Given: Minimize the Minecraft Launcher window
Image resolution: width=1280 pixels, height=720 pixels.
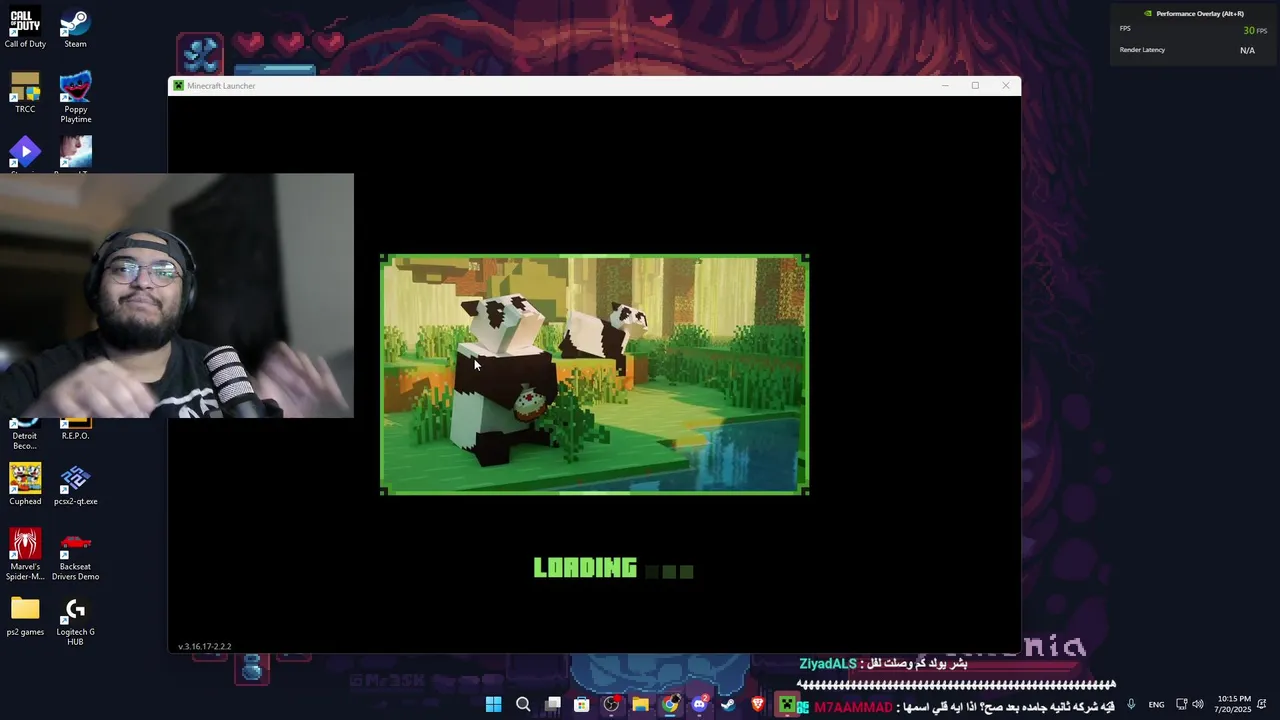Looking at the screenshot, I should coord(945,86).
